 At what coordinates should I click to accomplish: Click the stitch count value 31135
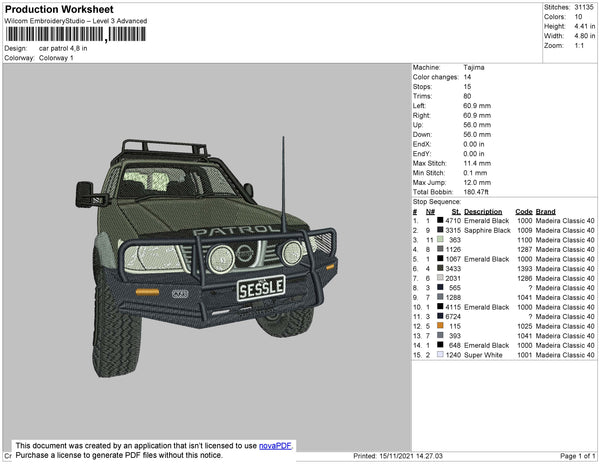(584, 7)
